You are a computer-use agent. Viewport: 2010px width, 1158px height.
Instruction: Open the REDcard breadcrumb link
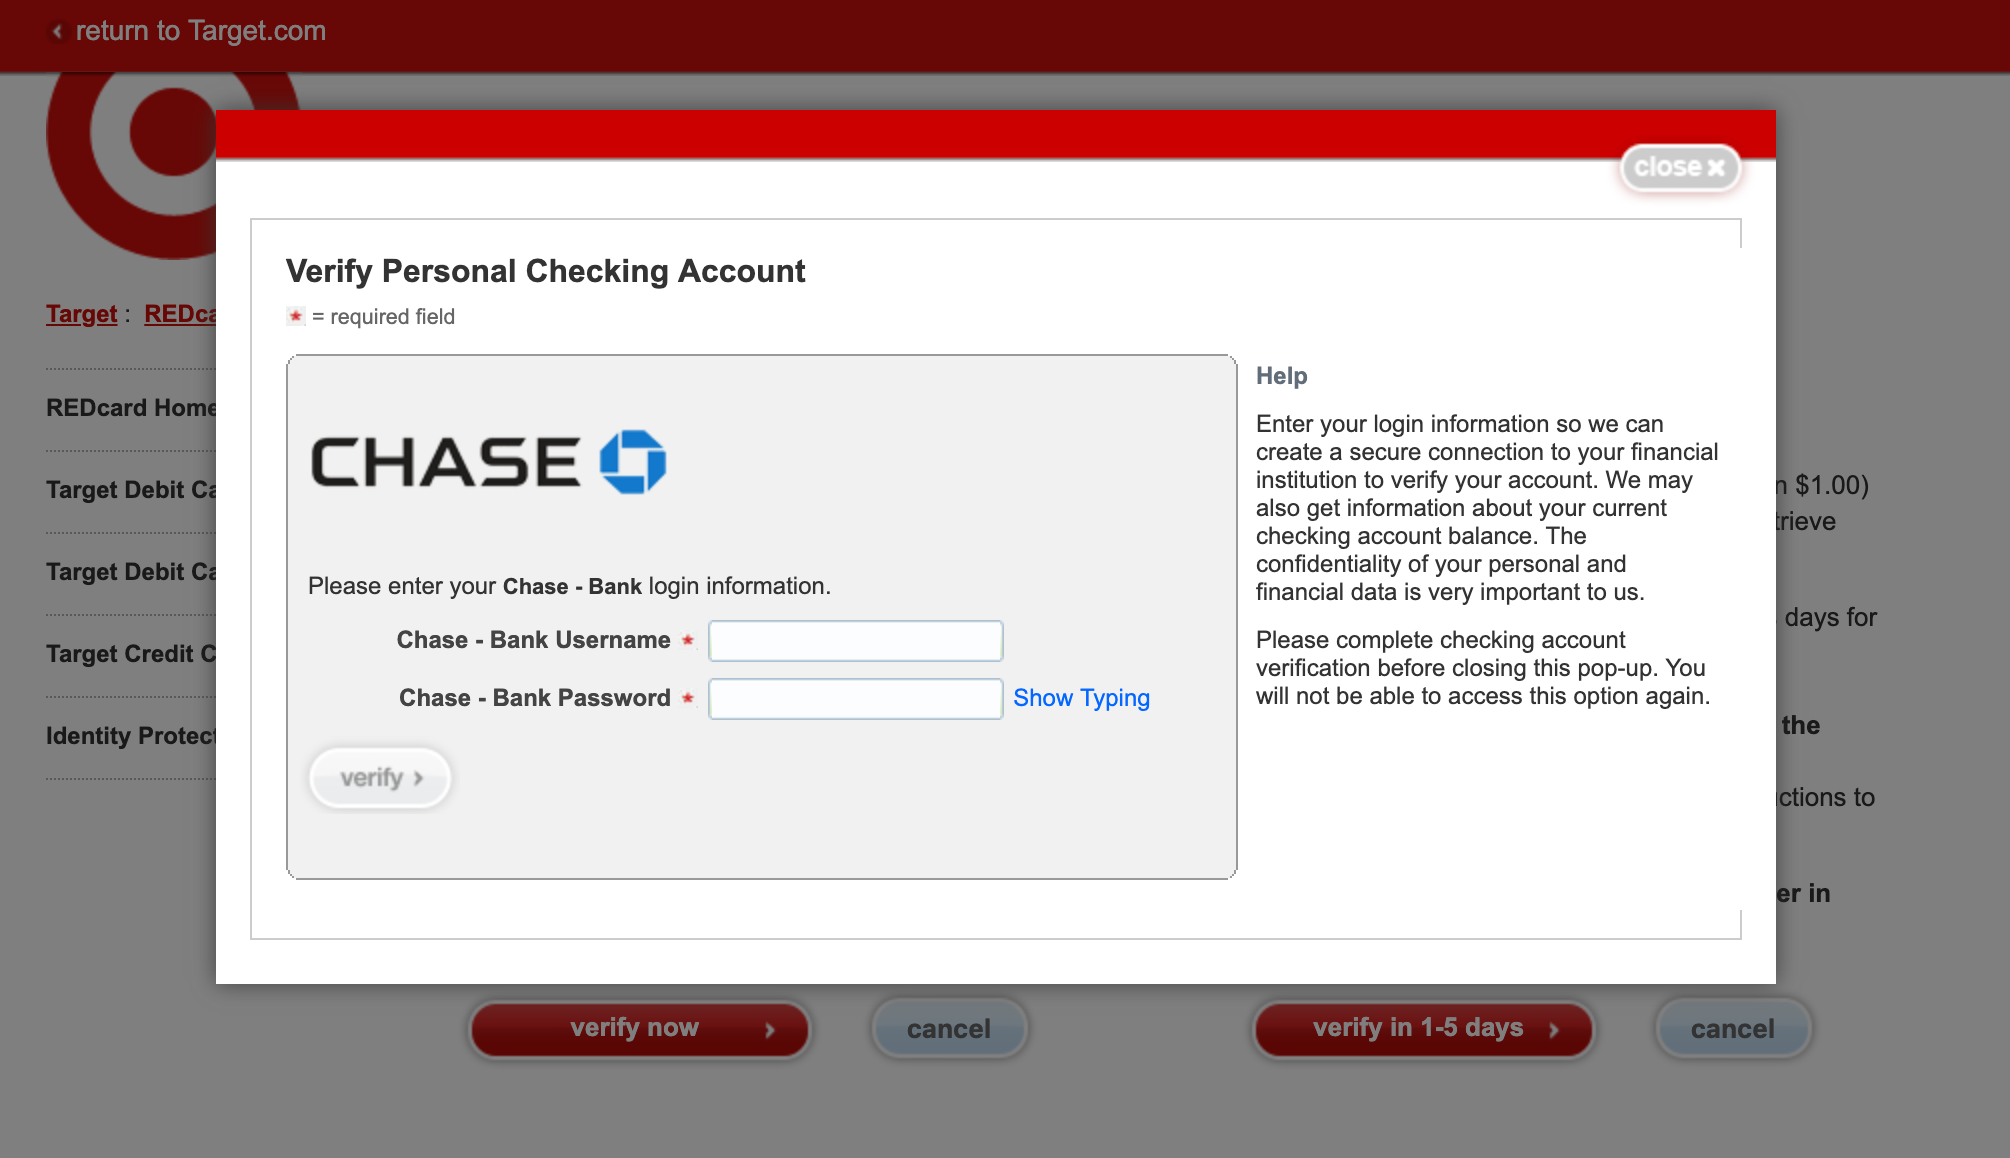(x=180, y=314)
